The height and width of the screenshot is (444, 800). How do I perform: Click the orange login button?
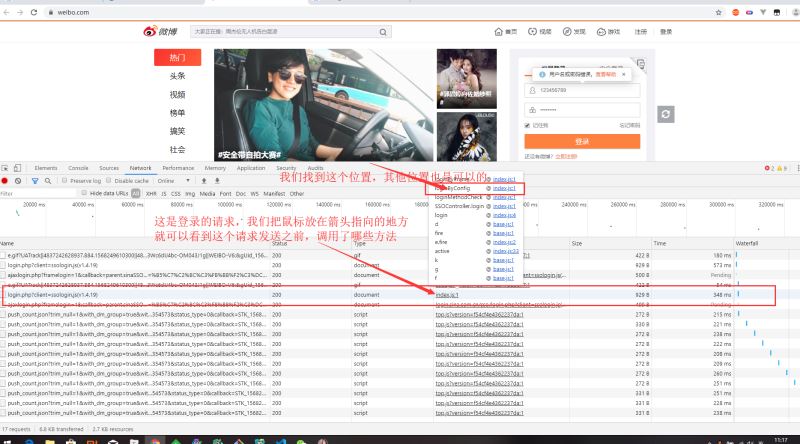(582, 141)
